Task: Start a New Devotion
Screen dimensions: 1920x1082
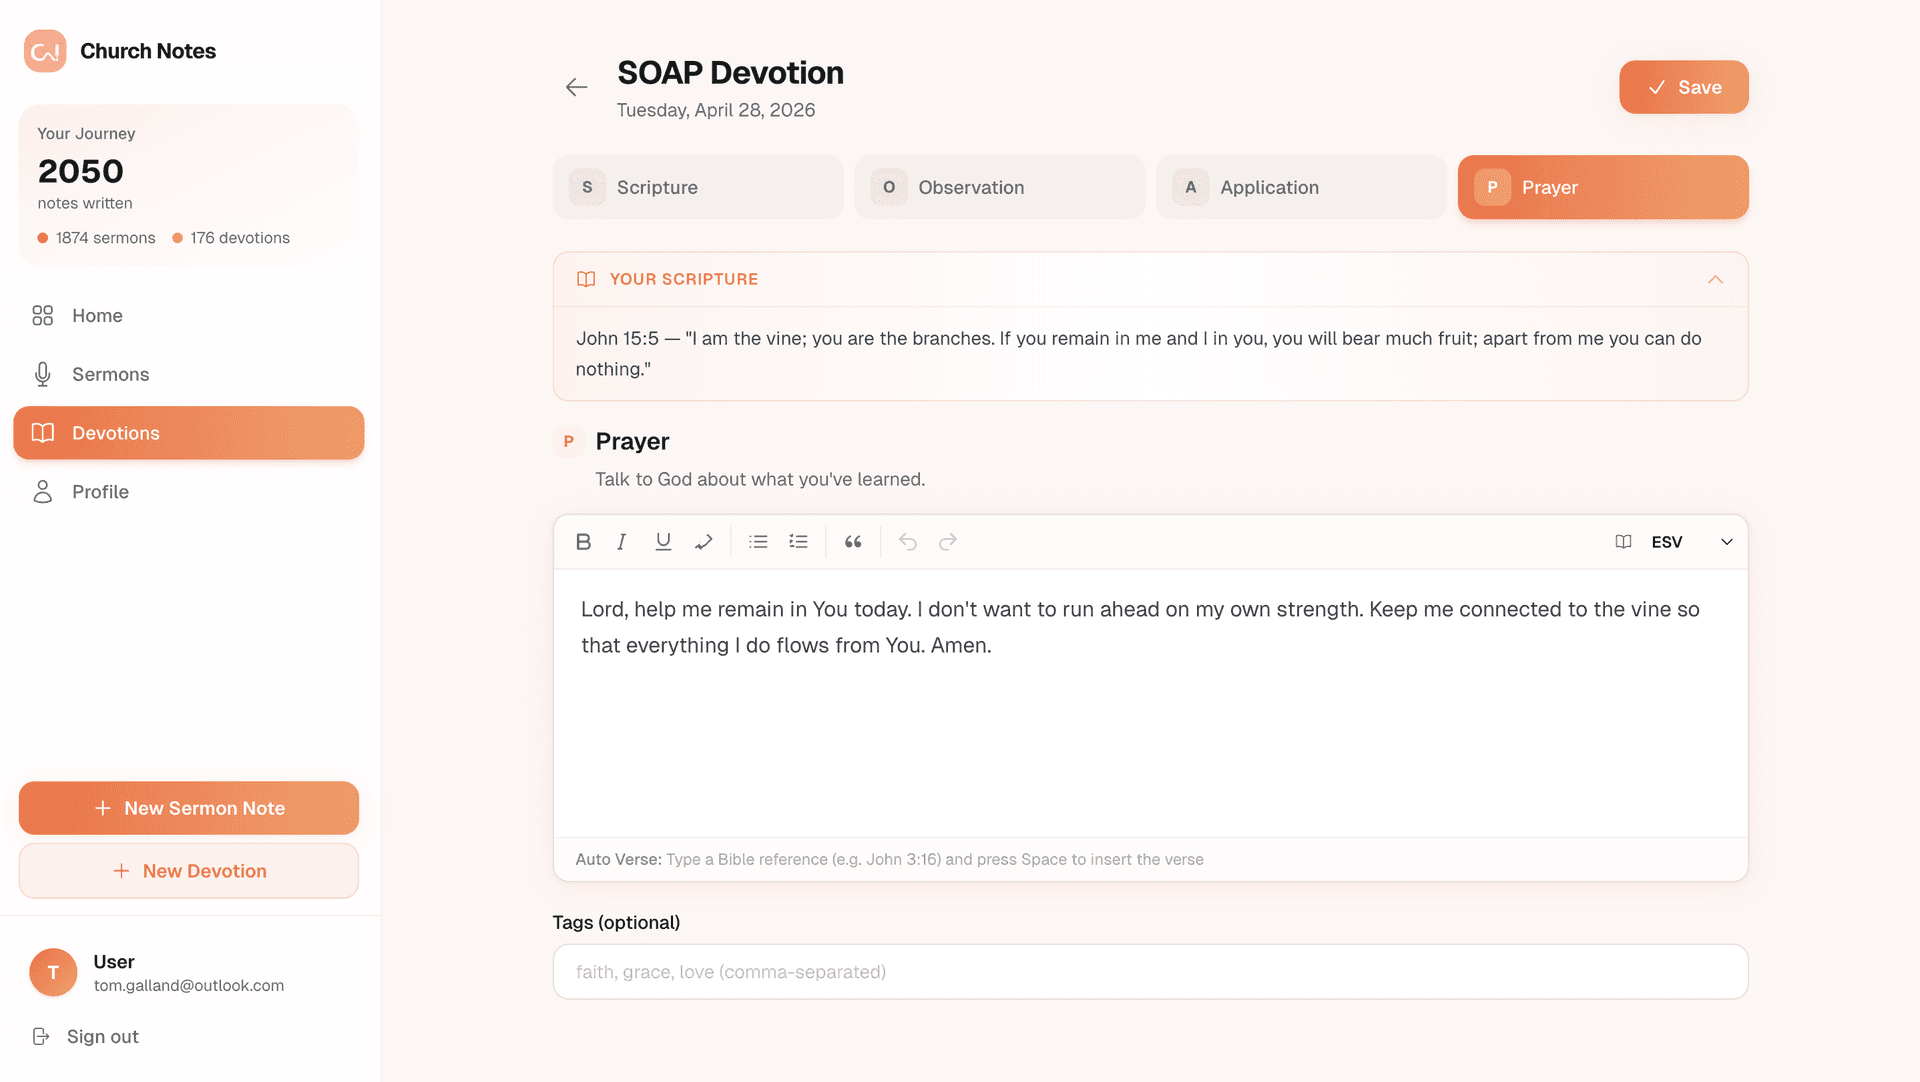Action: 188,870
